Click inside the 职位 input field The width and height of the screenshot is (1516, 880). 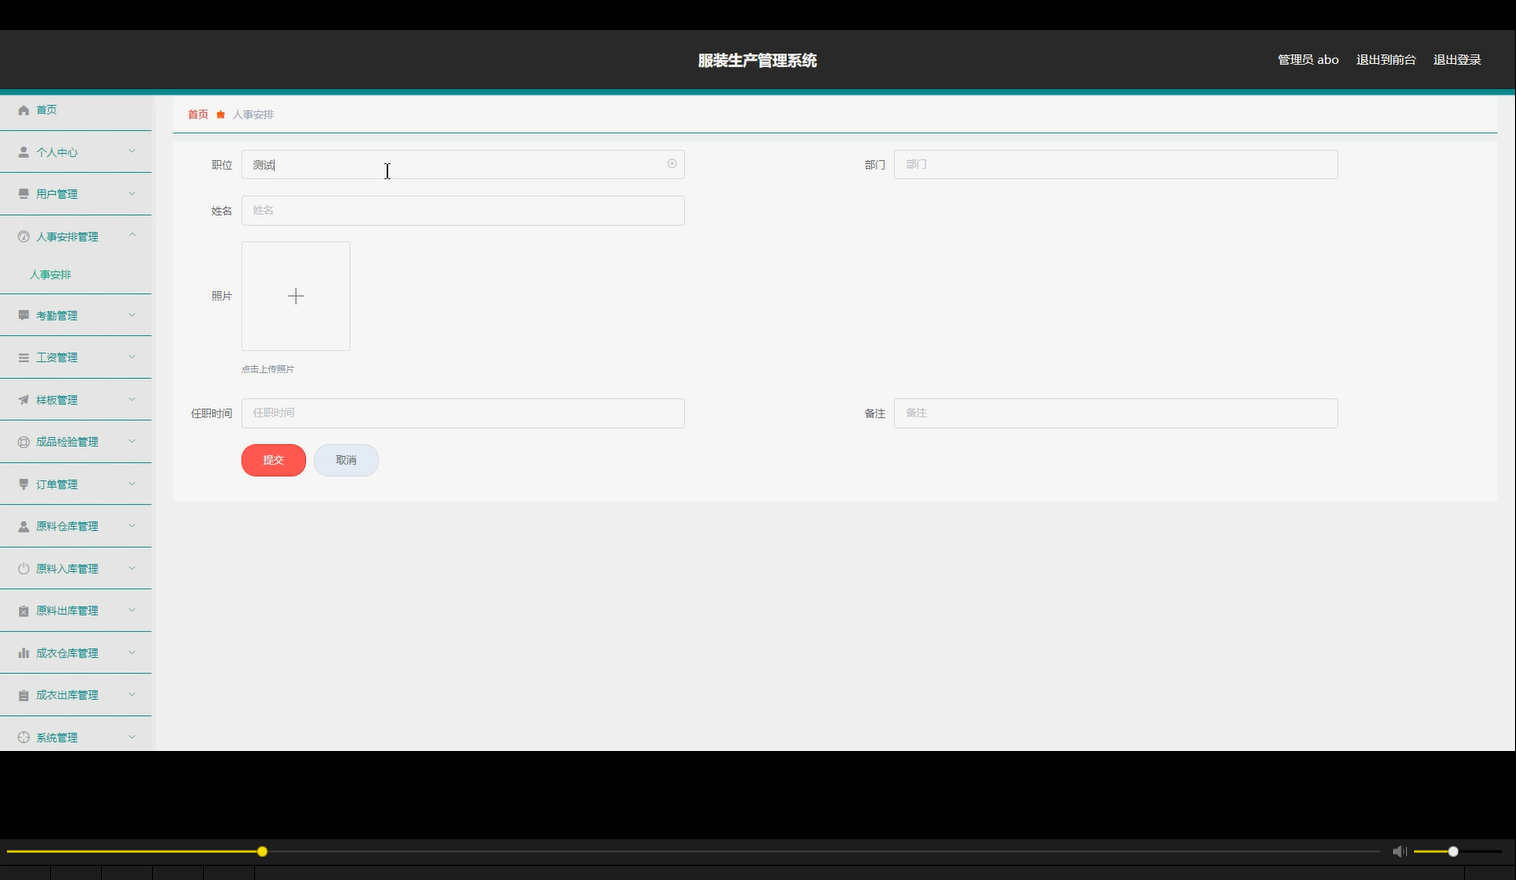(x=463, y=164)
